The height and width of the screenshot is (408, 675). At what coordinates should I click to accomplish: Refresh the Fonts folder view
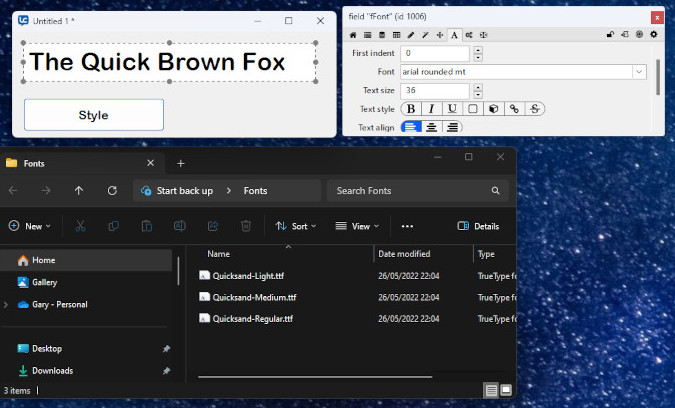(112, 190)
